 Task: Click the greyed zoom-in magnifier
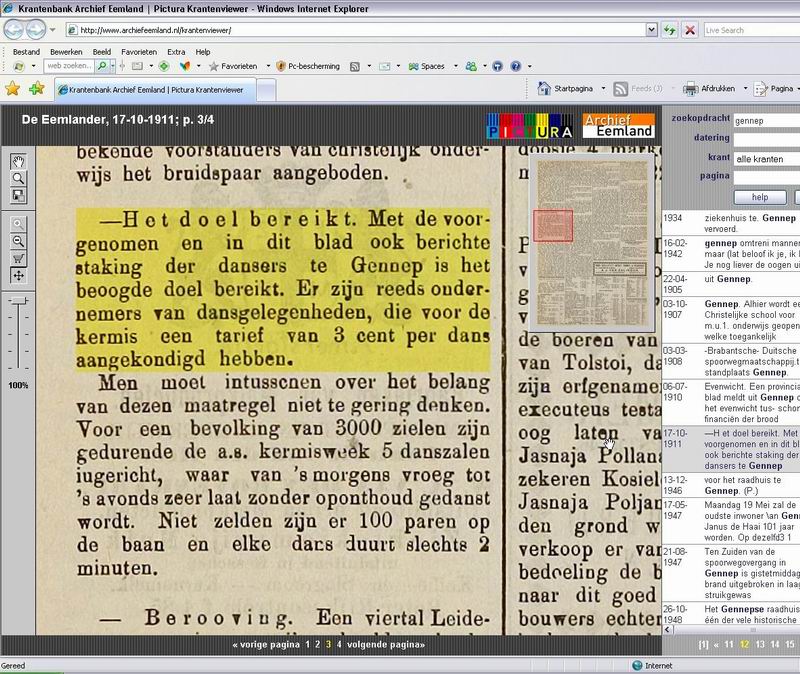[18, 224]
